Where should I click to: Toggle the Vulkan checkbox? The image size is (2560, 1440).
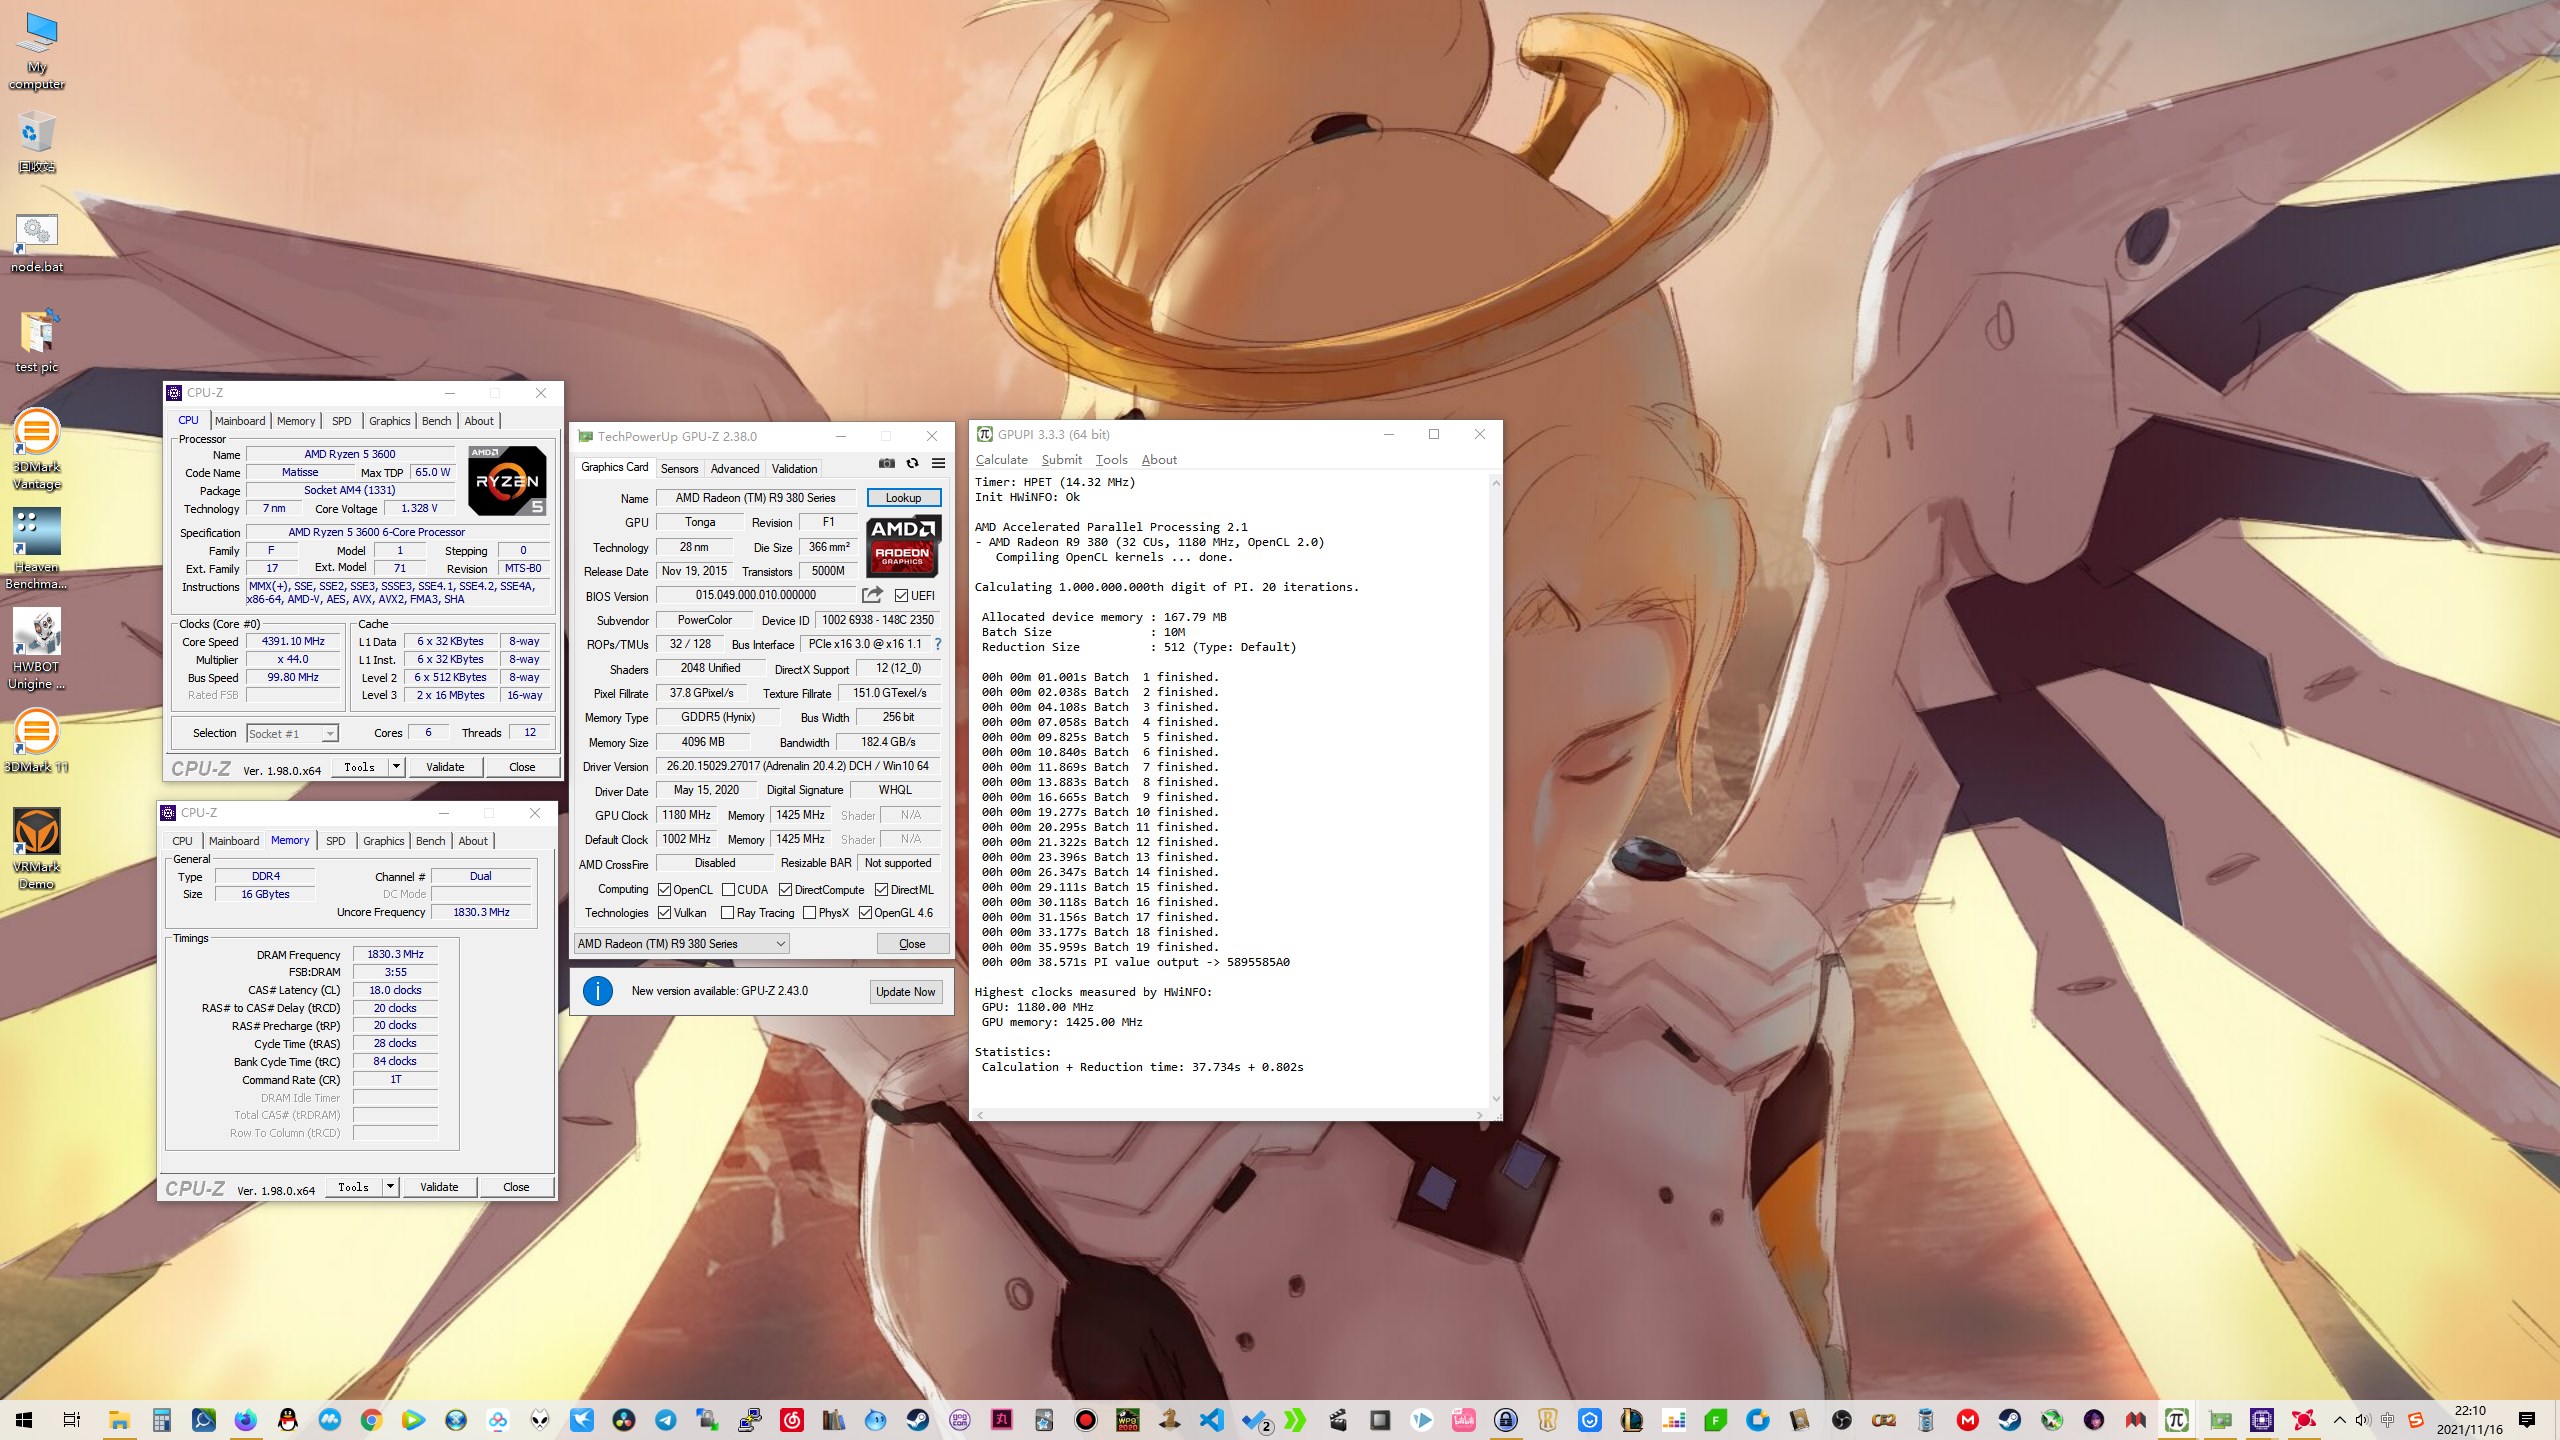coord(664,912)
